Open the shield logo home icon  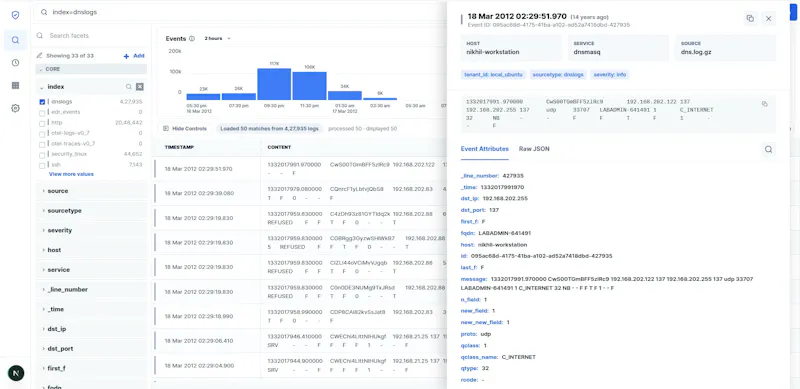click(15, 15)
